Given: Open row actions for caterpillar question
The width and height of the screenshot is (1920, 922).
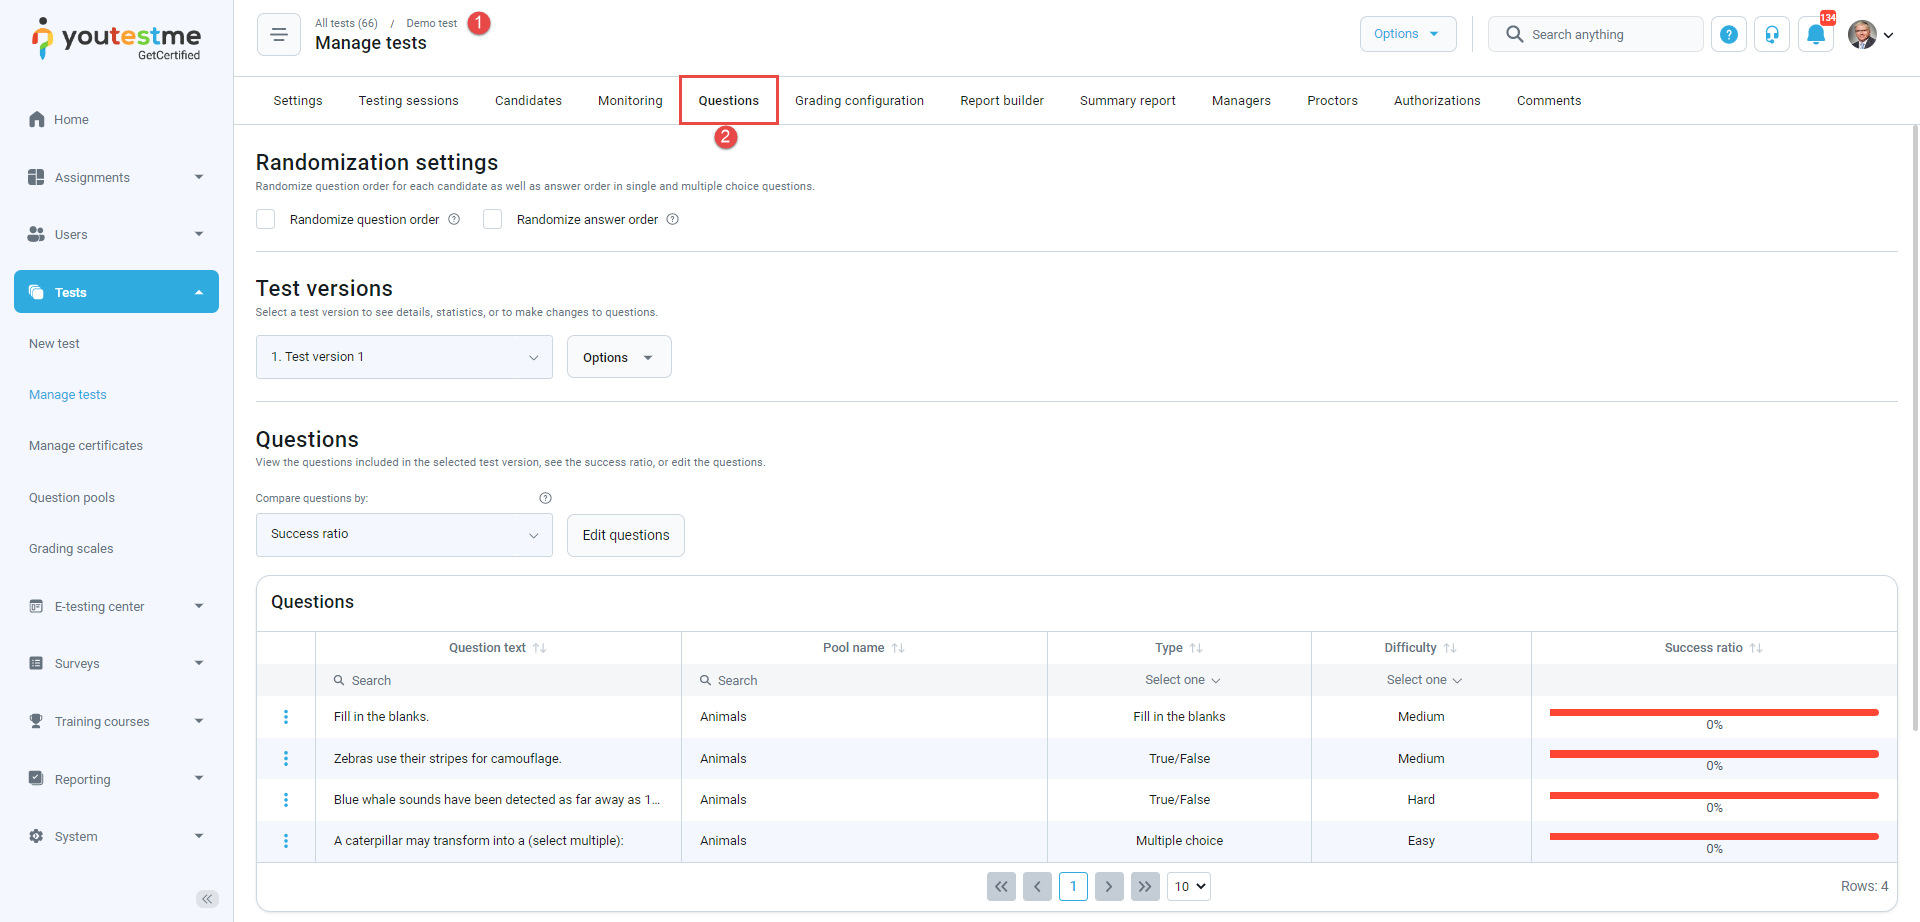Looking at the screenshot, I should (x=286, y=841).
